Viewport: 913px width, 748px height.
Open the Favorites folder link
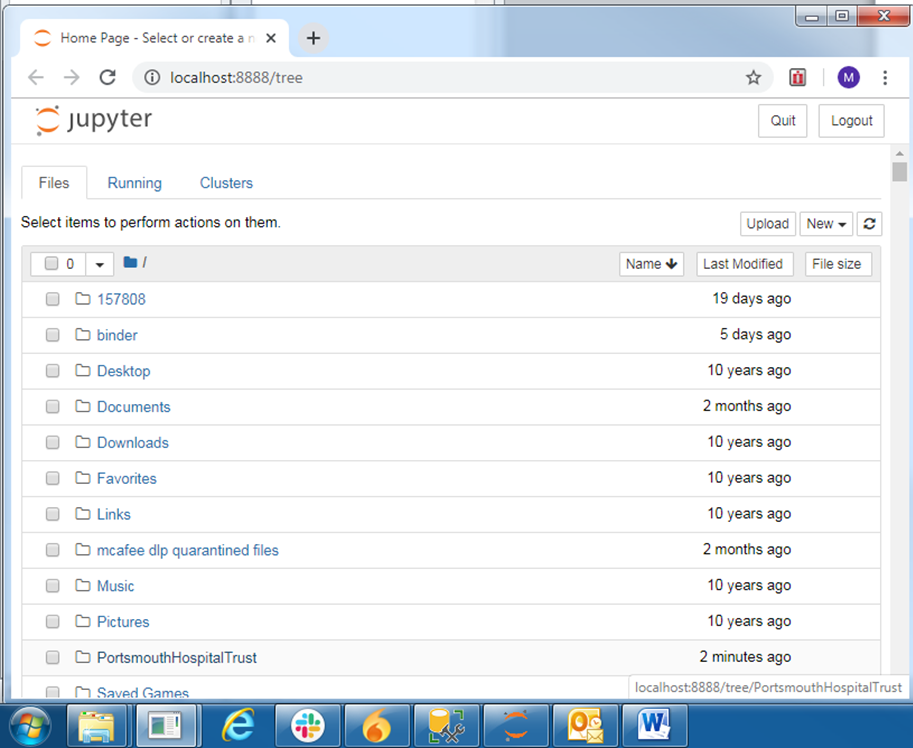tap(126, 478)
